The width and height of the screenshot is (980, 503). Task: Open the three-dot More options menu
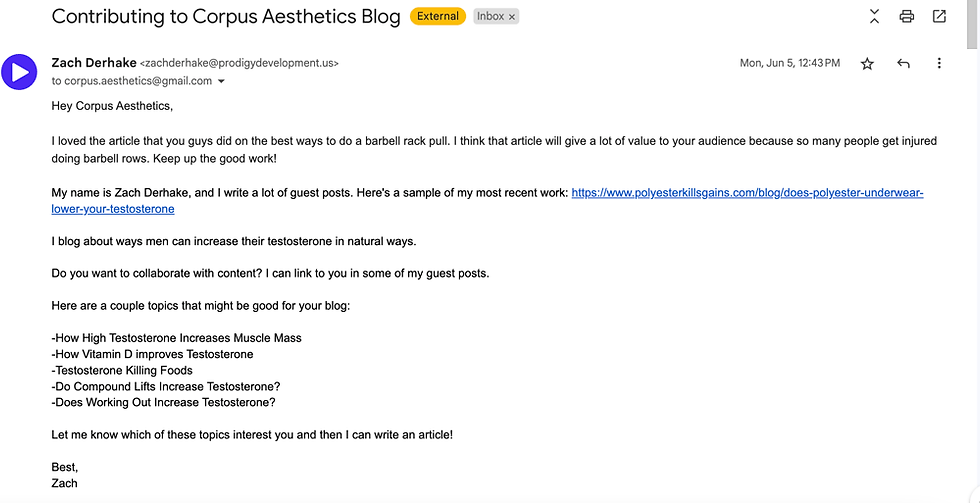tap(939, 64)
